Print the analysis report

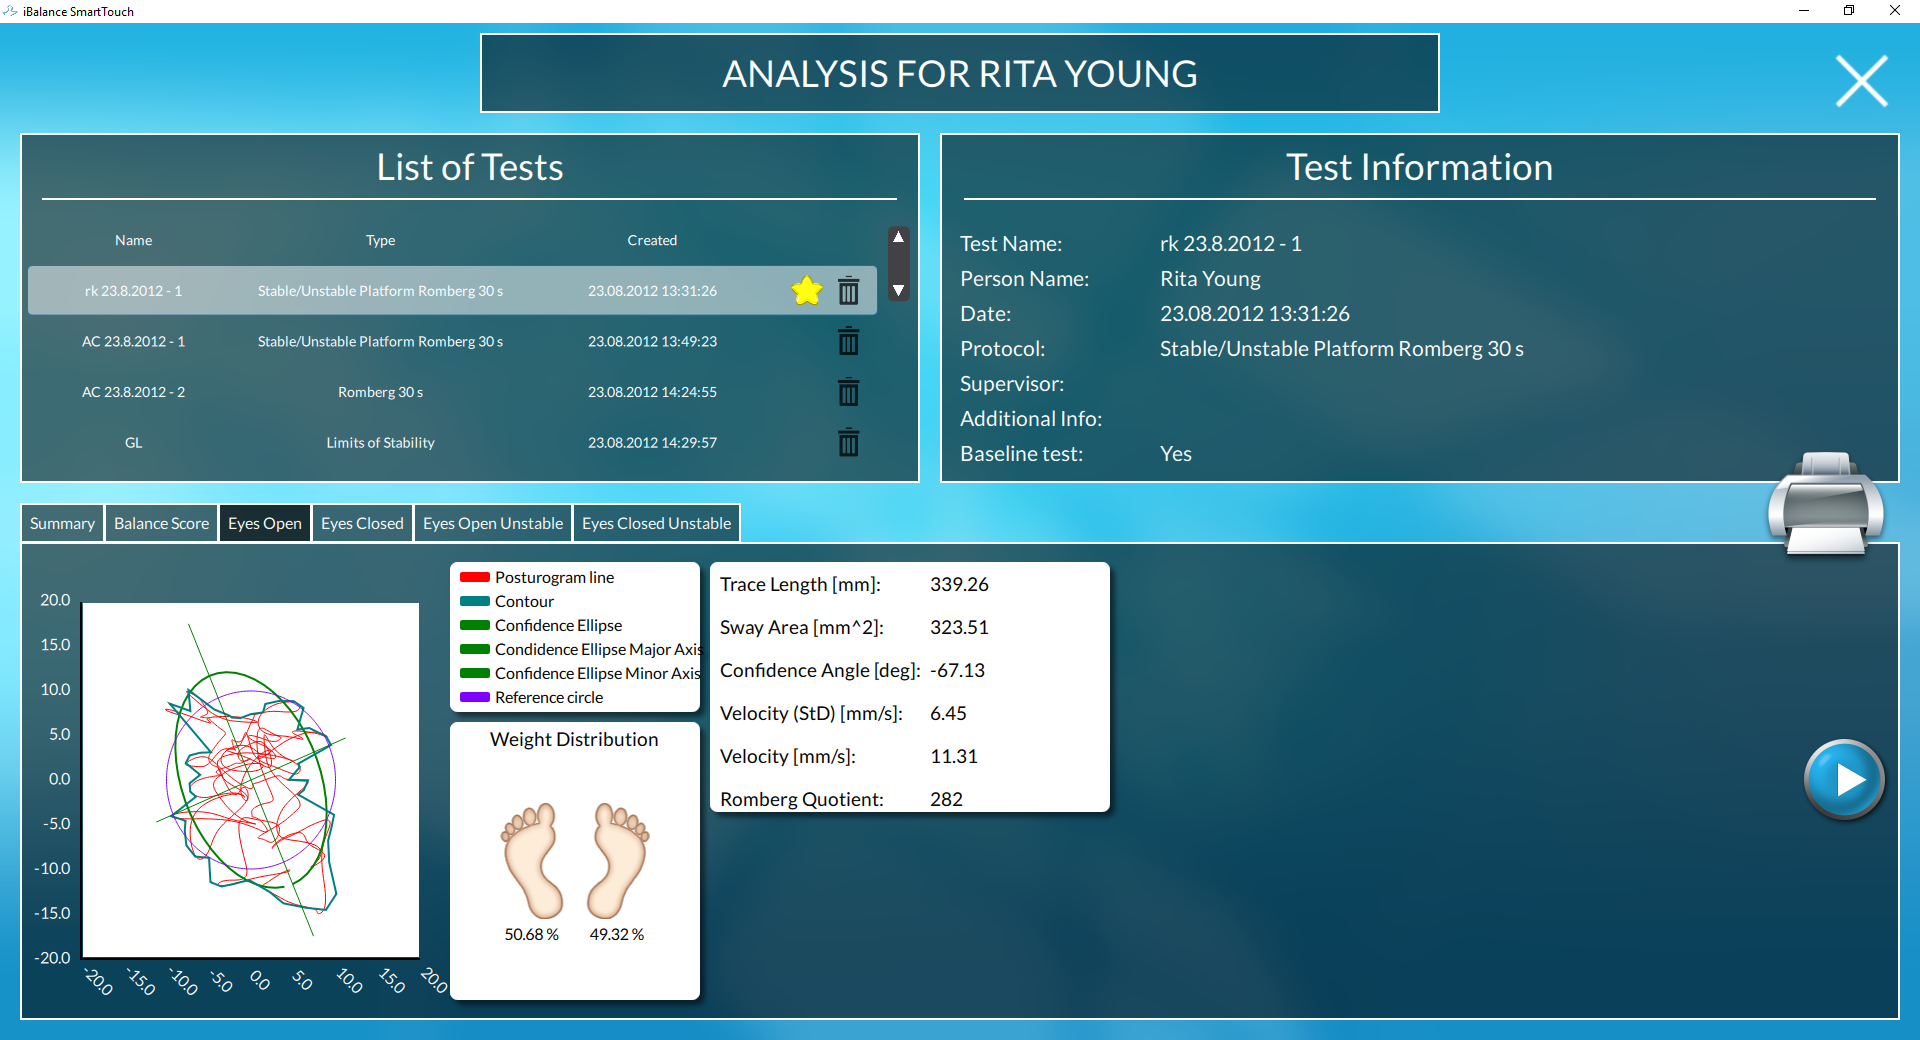1825,503
